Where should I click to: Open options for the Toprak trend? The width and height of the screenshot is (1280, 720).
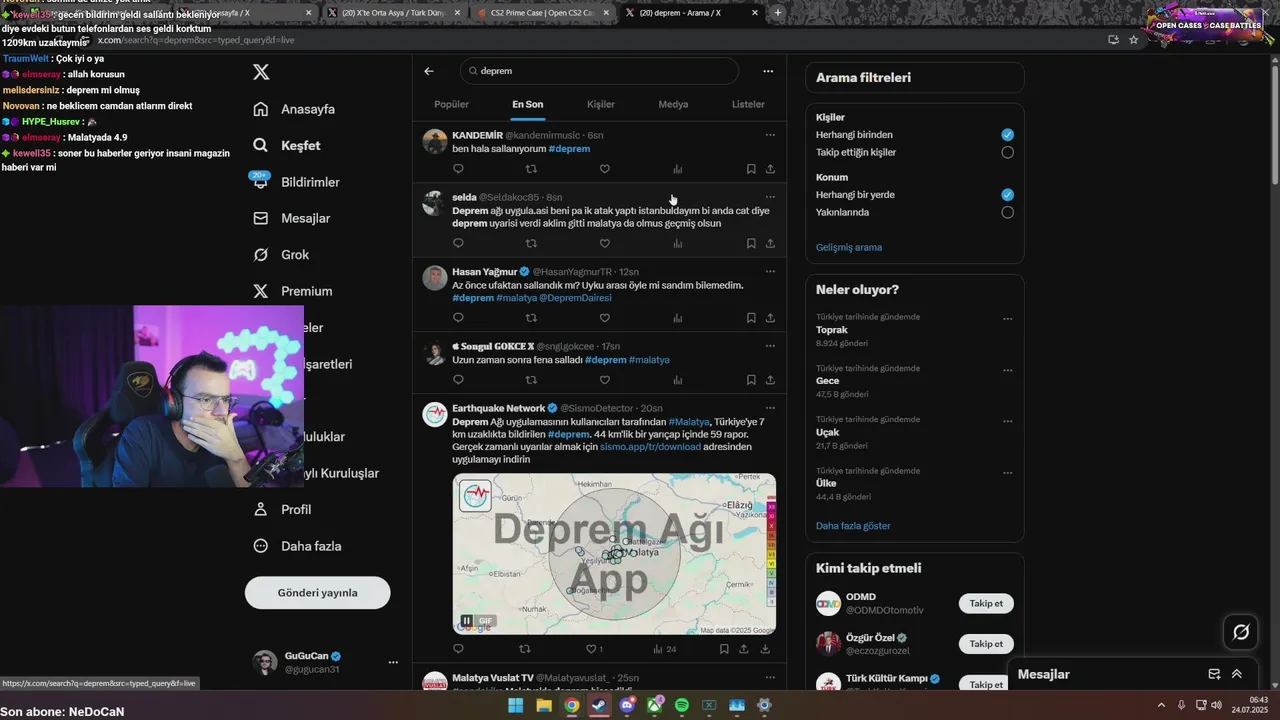click(x=1007, y=320)
